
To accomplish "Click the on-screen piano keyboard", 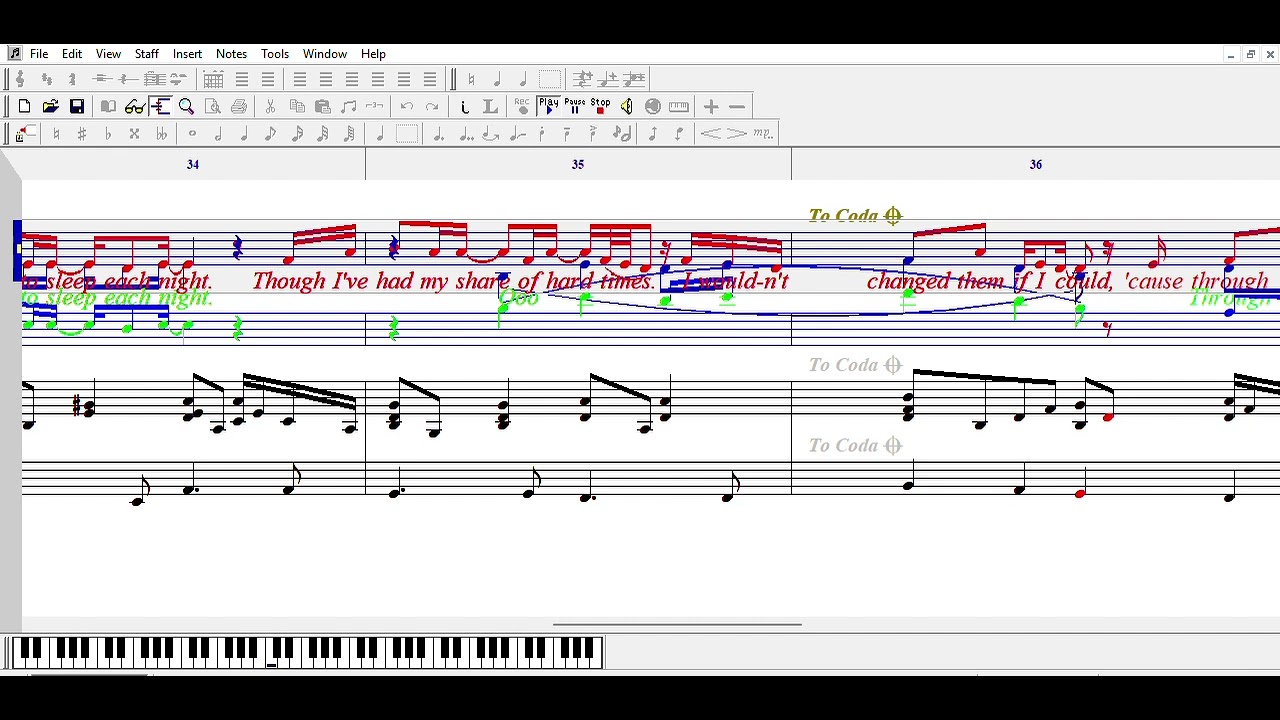I will 308,652.
